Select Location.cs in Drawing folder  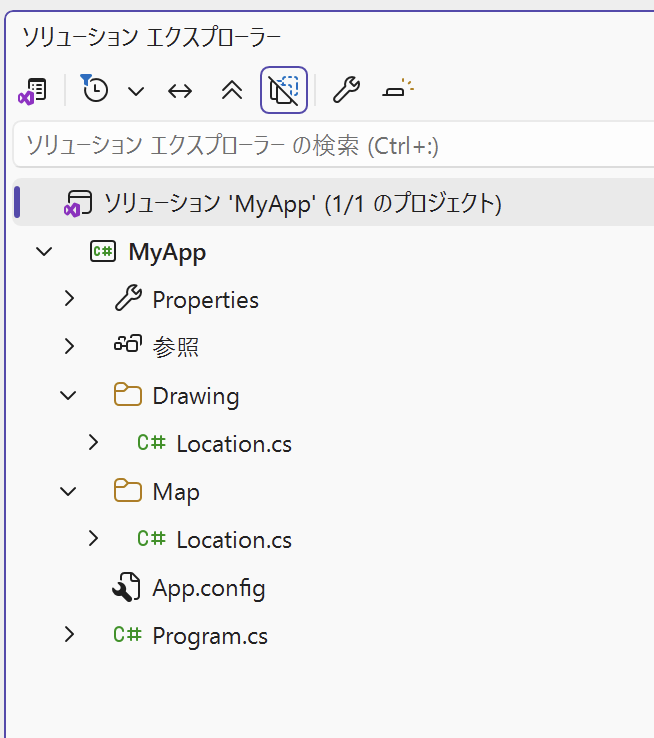click(234, 444)
